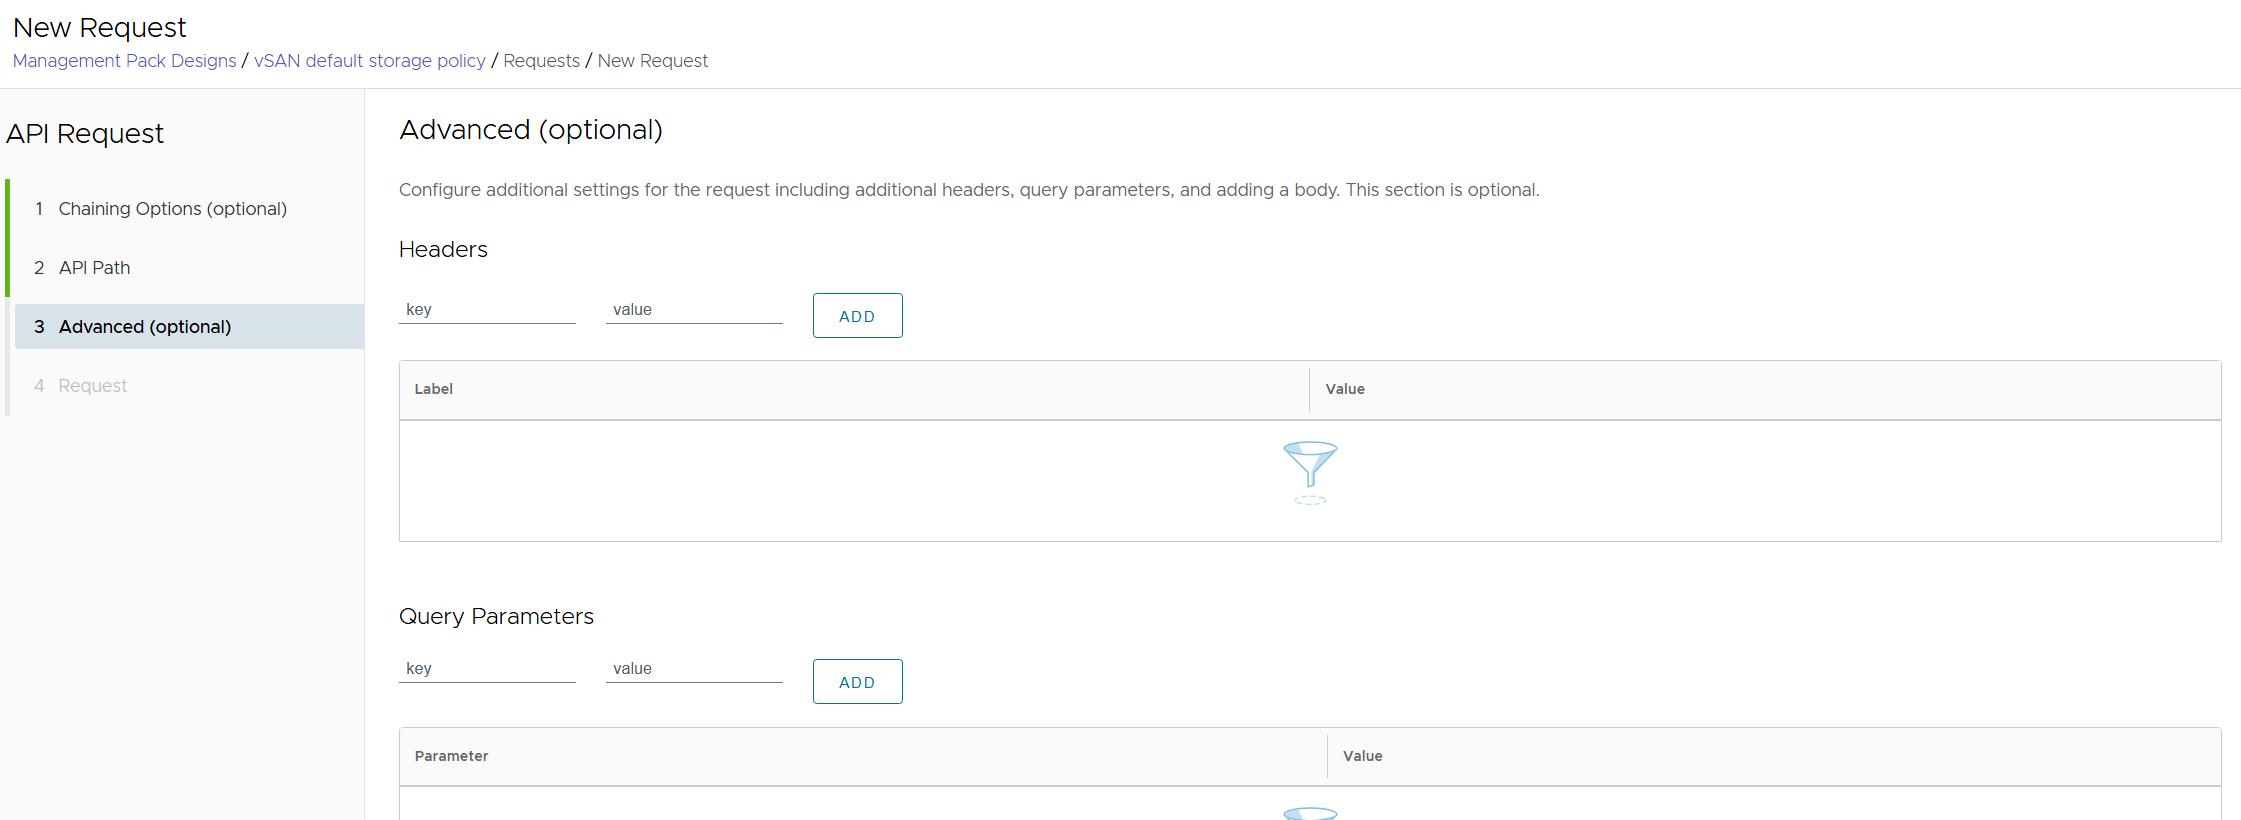Click the Query Parameters value field
The image size is (2241, 820).
point(694,669)
